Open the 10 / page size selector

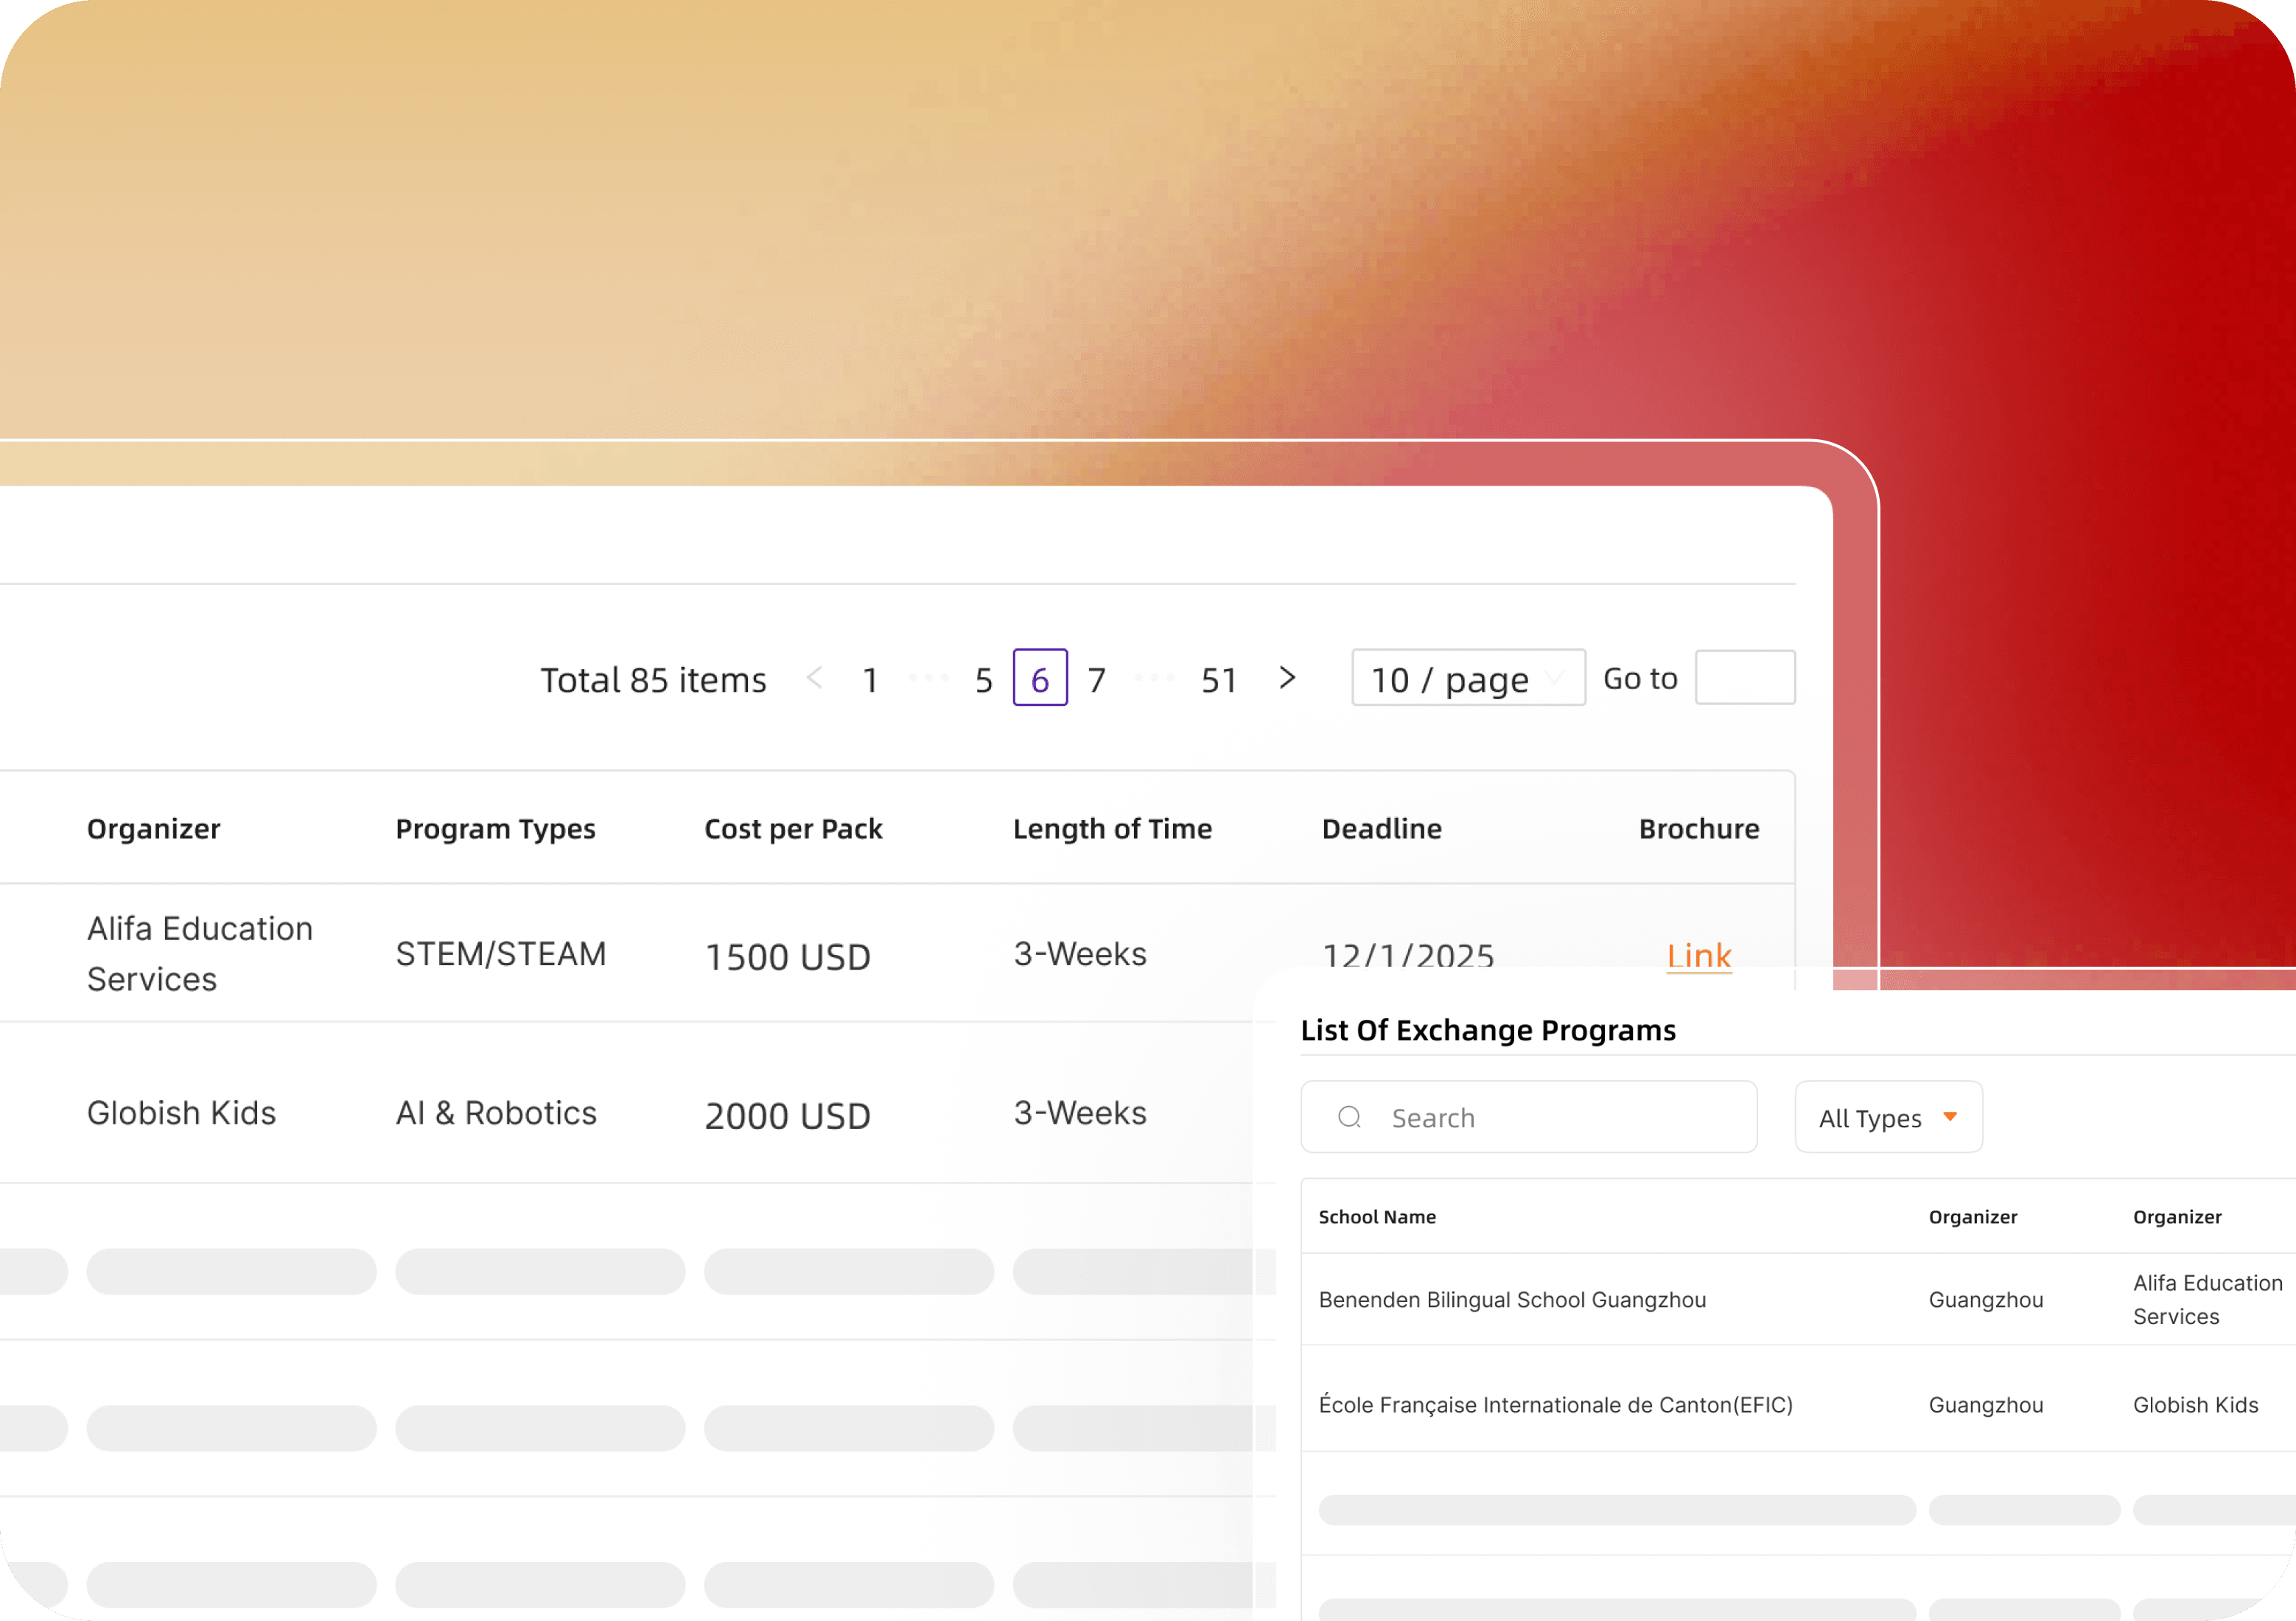click(1468, 678)
